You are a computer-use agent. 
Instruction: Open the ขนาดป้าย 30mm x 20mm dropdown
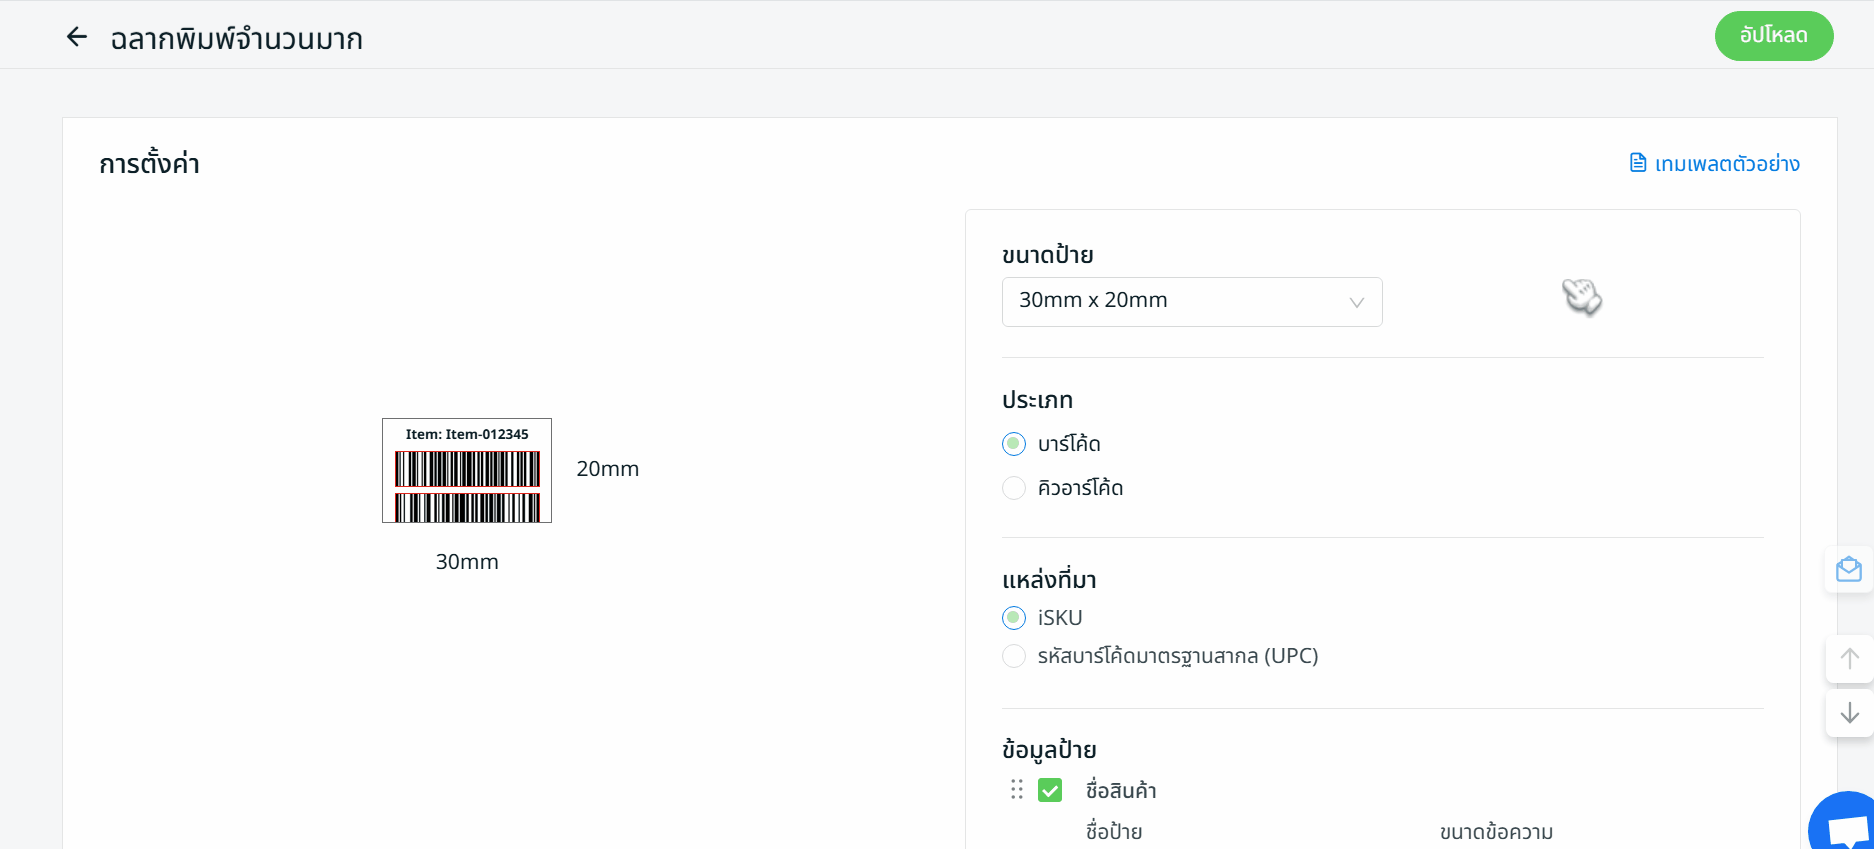1191,301
